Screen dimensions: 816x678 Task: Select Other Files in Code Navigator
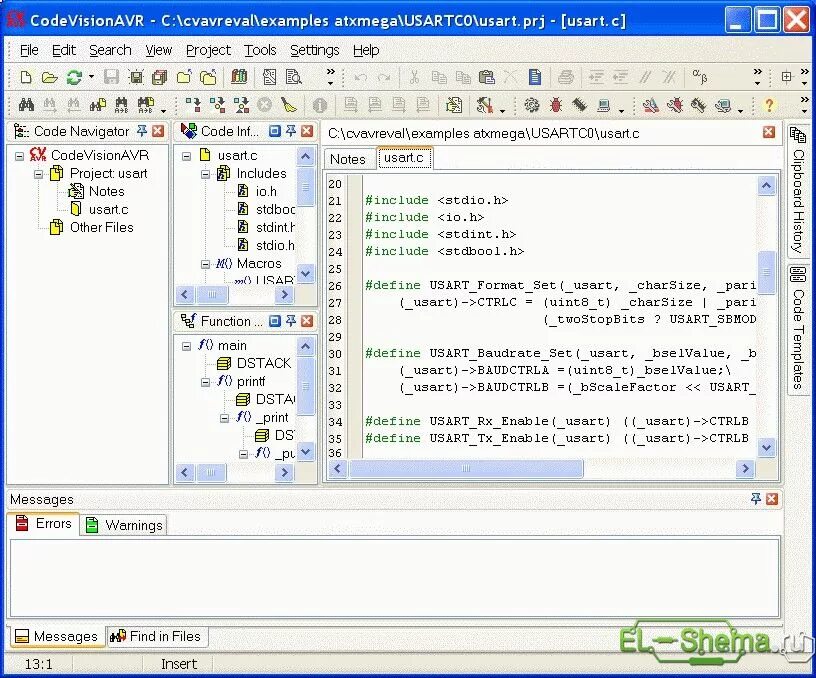101,227
